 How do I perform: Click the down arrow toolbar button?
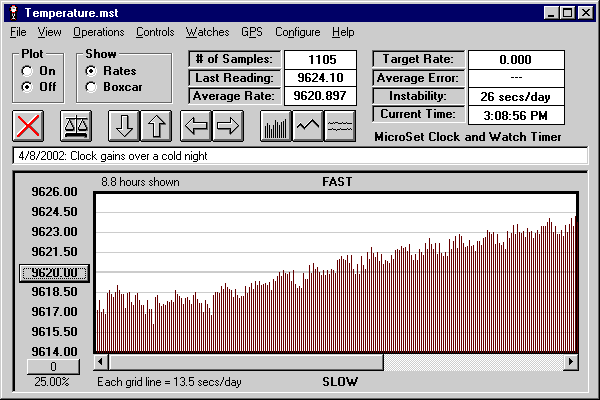tap(124, 126)
